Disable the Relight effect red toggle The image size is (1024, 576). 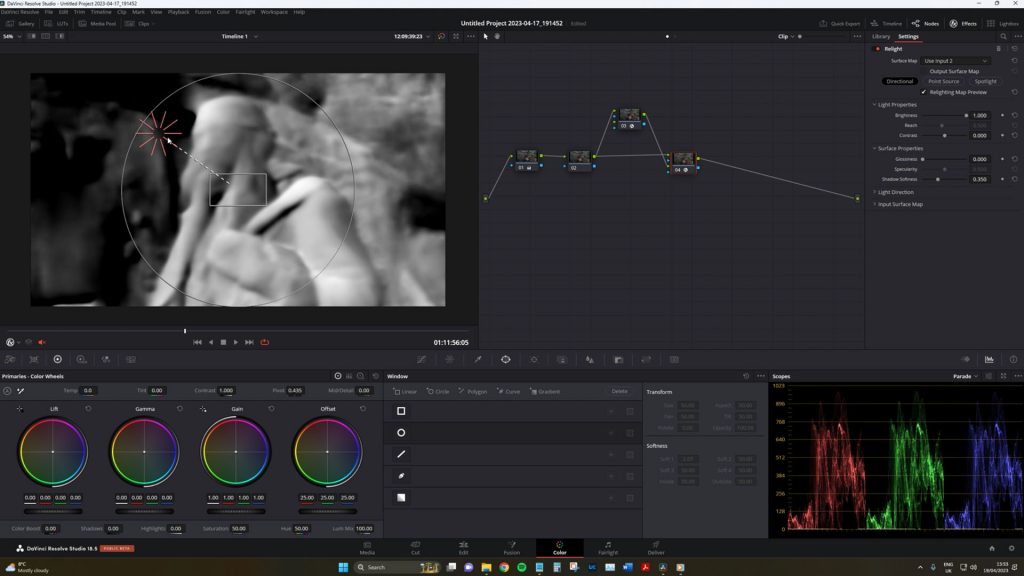point(878,49)
